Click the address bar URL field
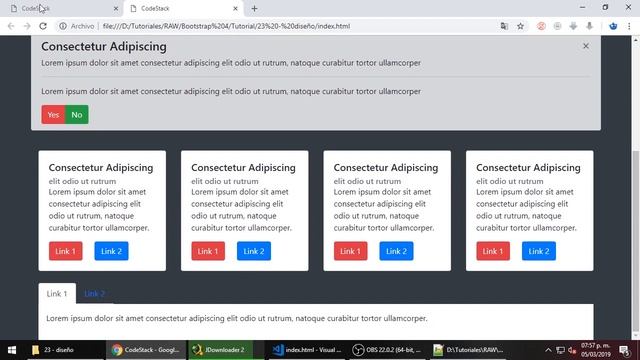The width and height of the screenshot is (640, 360). [226, 26]
